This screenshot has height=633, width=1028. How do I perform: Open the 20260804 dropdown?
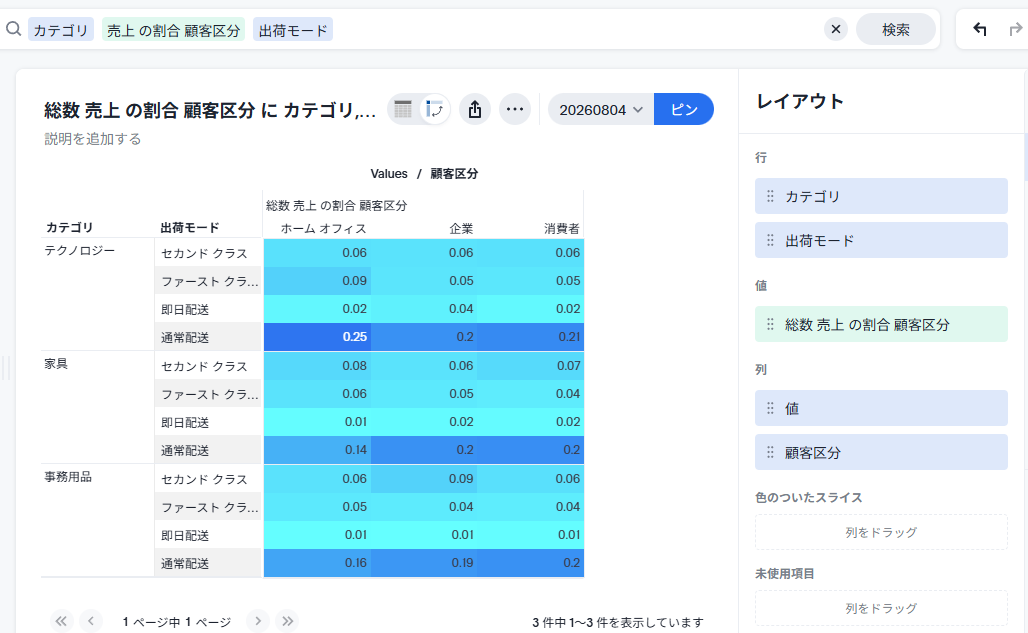(601, 109)
